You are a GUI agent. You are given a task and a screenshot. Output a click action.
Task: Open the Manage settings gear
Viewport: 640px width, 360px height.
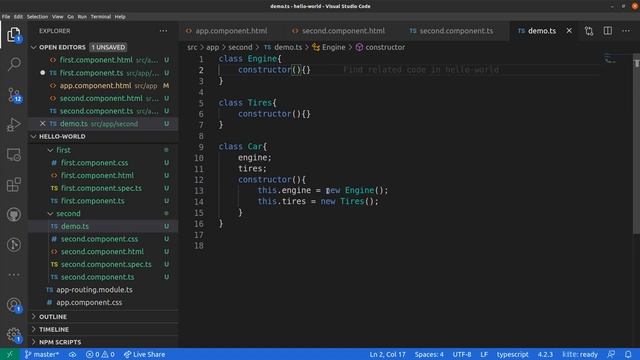coord(14,335)
